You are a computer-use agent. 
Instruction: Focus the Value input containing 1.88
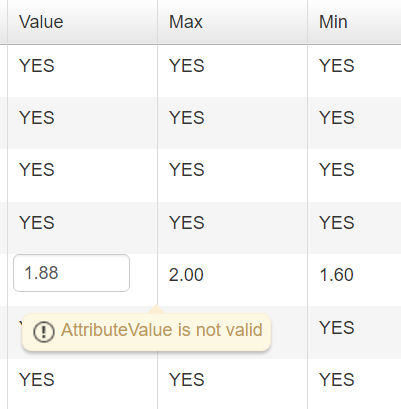pyautogui.click(x=71, y=273)
